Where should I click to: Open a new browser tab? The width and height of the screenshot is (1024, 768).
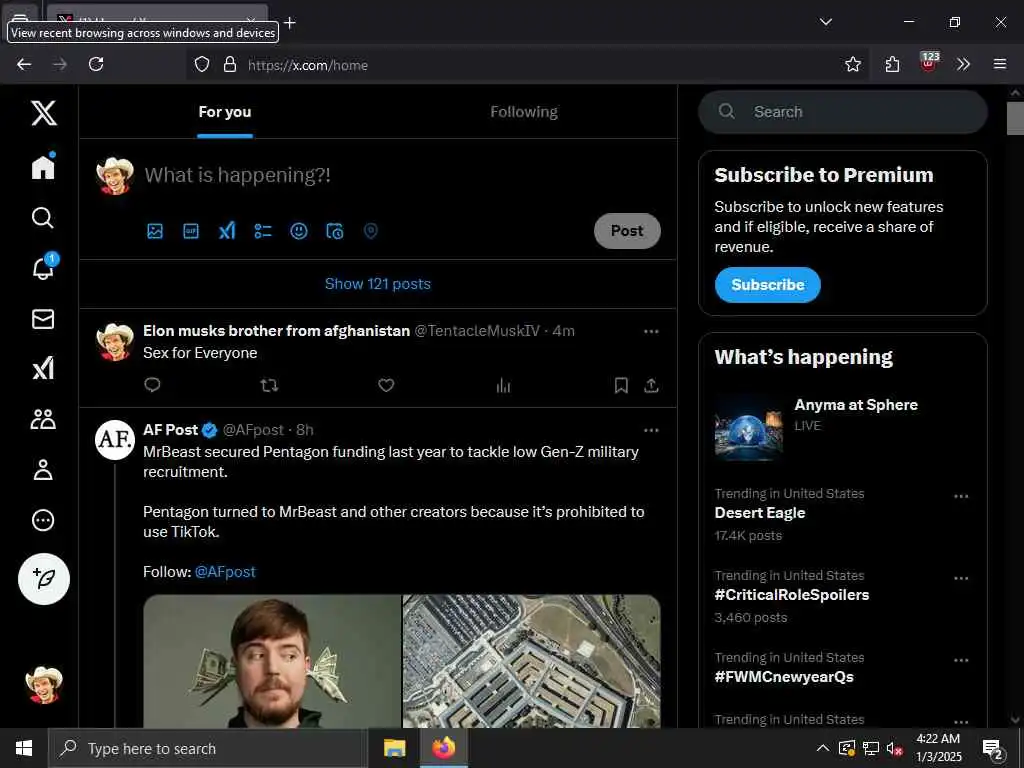[290, 23]
